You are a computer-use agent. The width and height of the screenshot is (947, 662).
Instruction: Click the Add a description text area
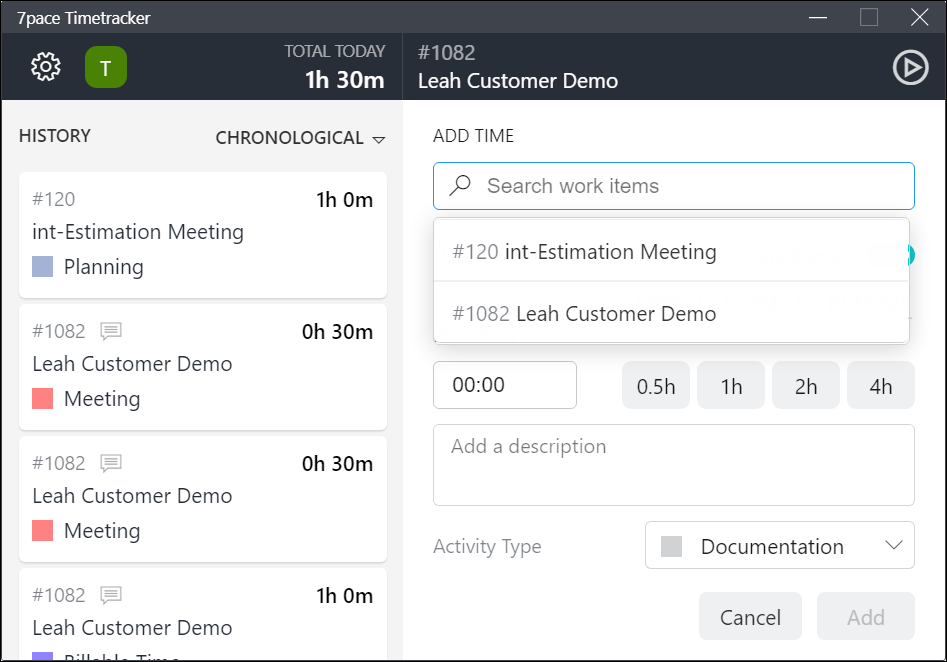[673, 465]
